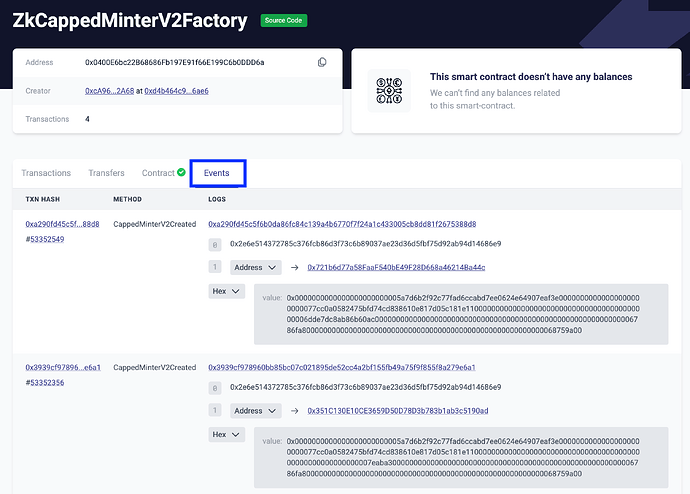Open creation transaction 0xd4b464c9...6ae6 link
Image resolution: width=690 pixels, height=494 pixels.
176,91
